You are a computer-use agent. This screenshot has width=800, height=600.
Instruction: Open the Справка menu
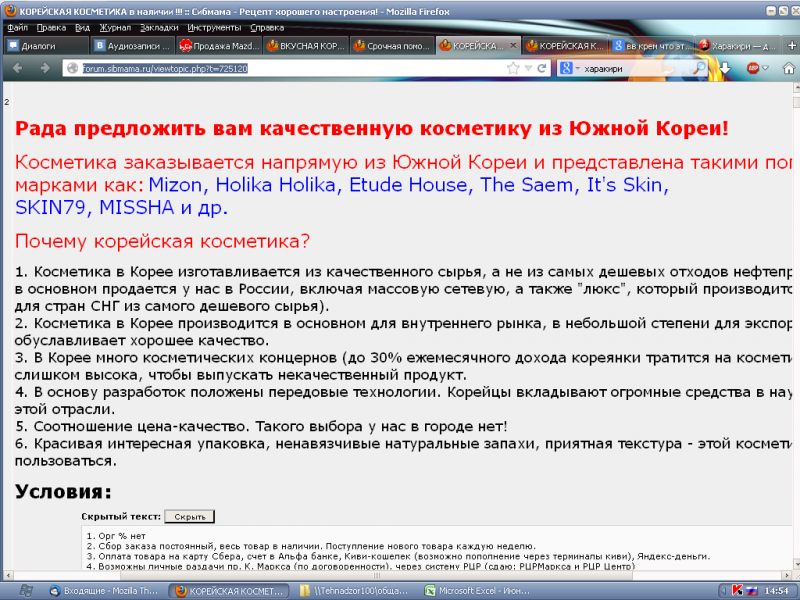[x=267, y=28]
